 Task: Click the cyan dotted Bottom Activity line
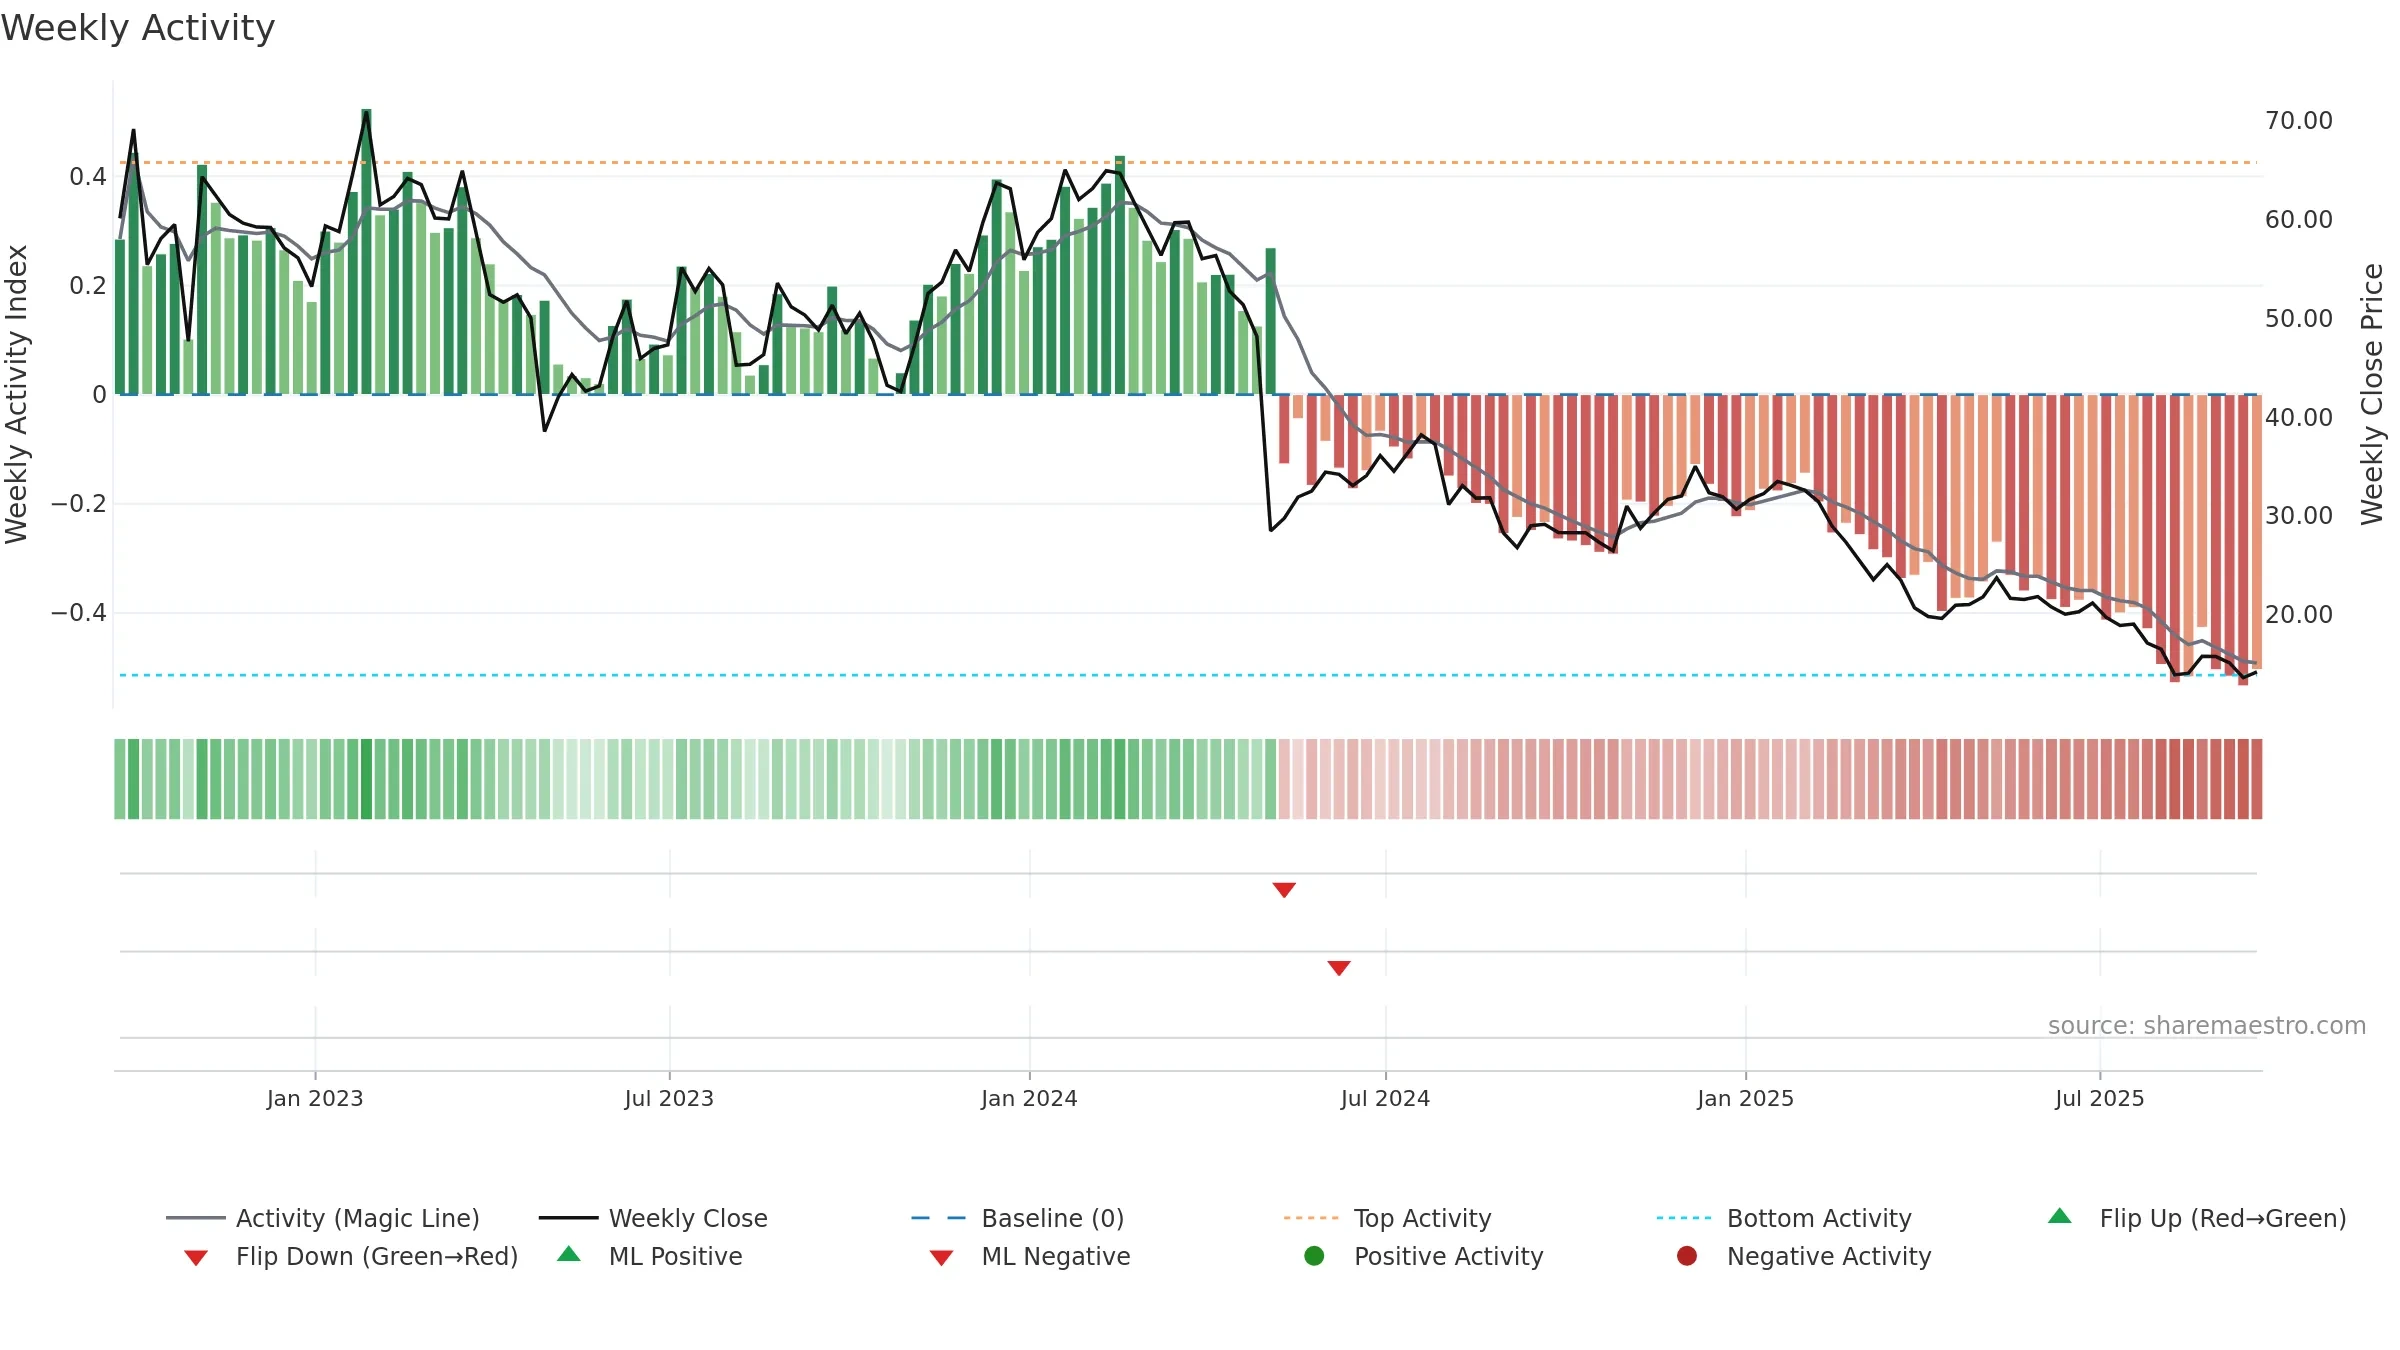click(x=1188, y=675)
